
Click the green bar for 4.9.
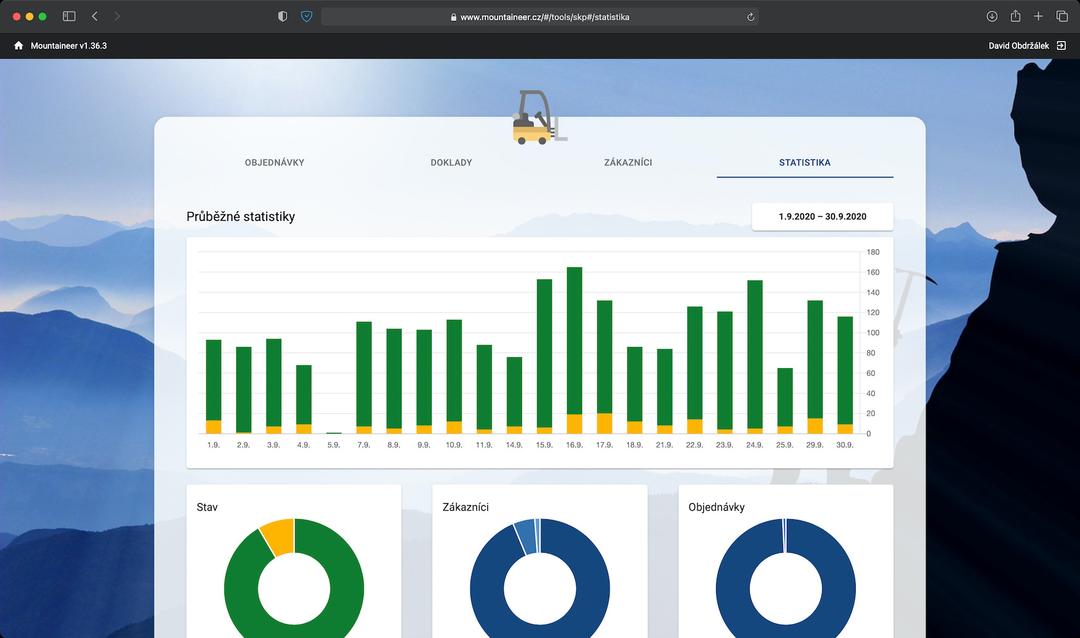304,395
